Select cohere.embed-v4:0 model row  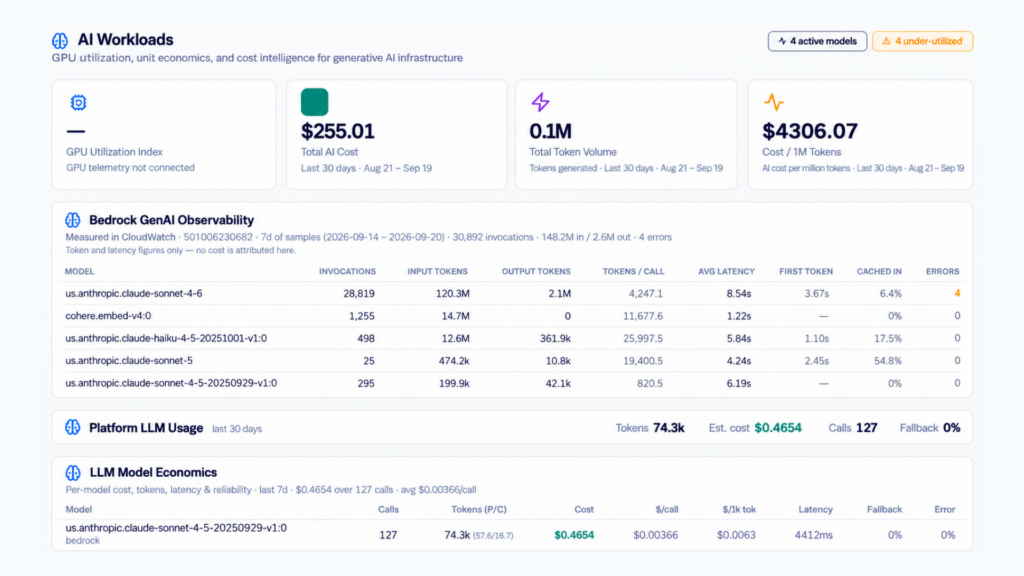coord(512,316)
